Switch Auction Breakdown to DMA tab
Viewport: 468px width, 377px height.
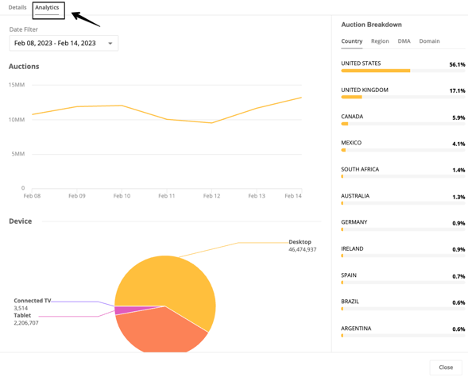pos(404,41)
